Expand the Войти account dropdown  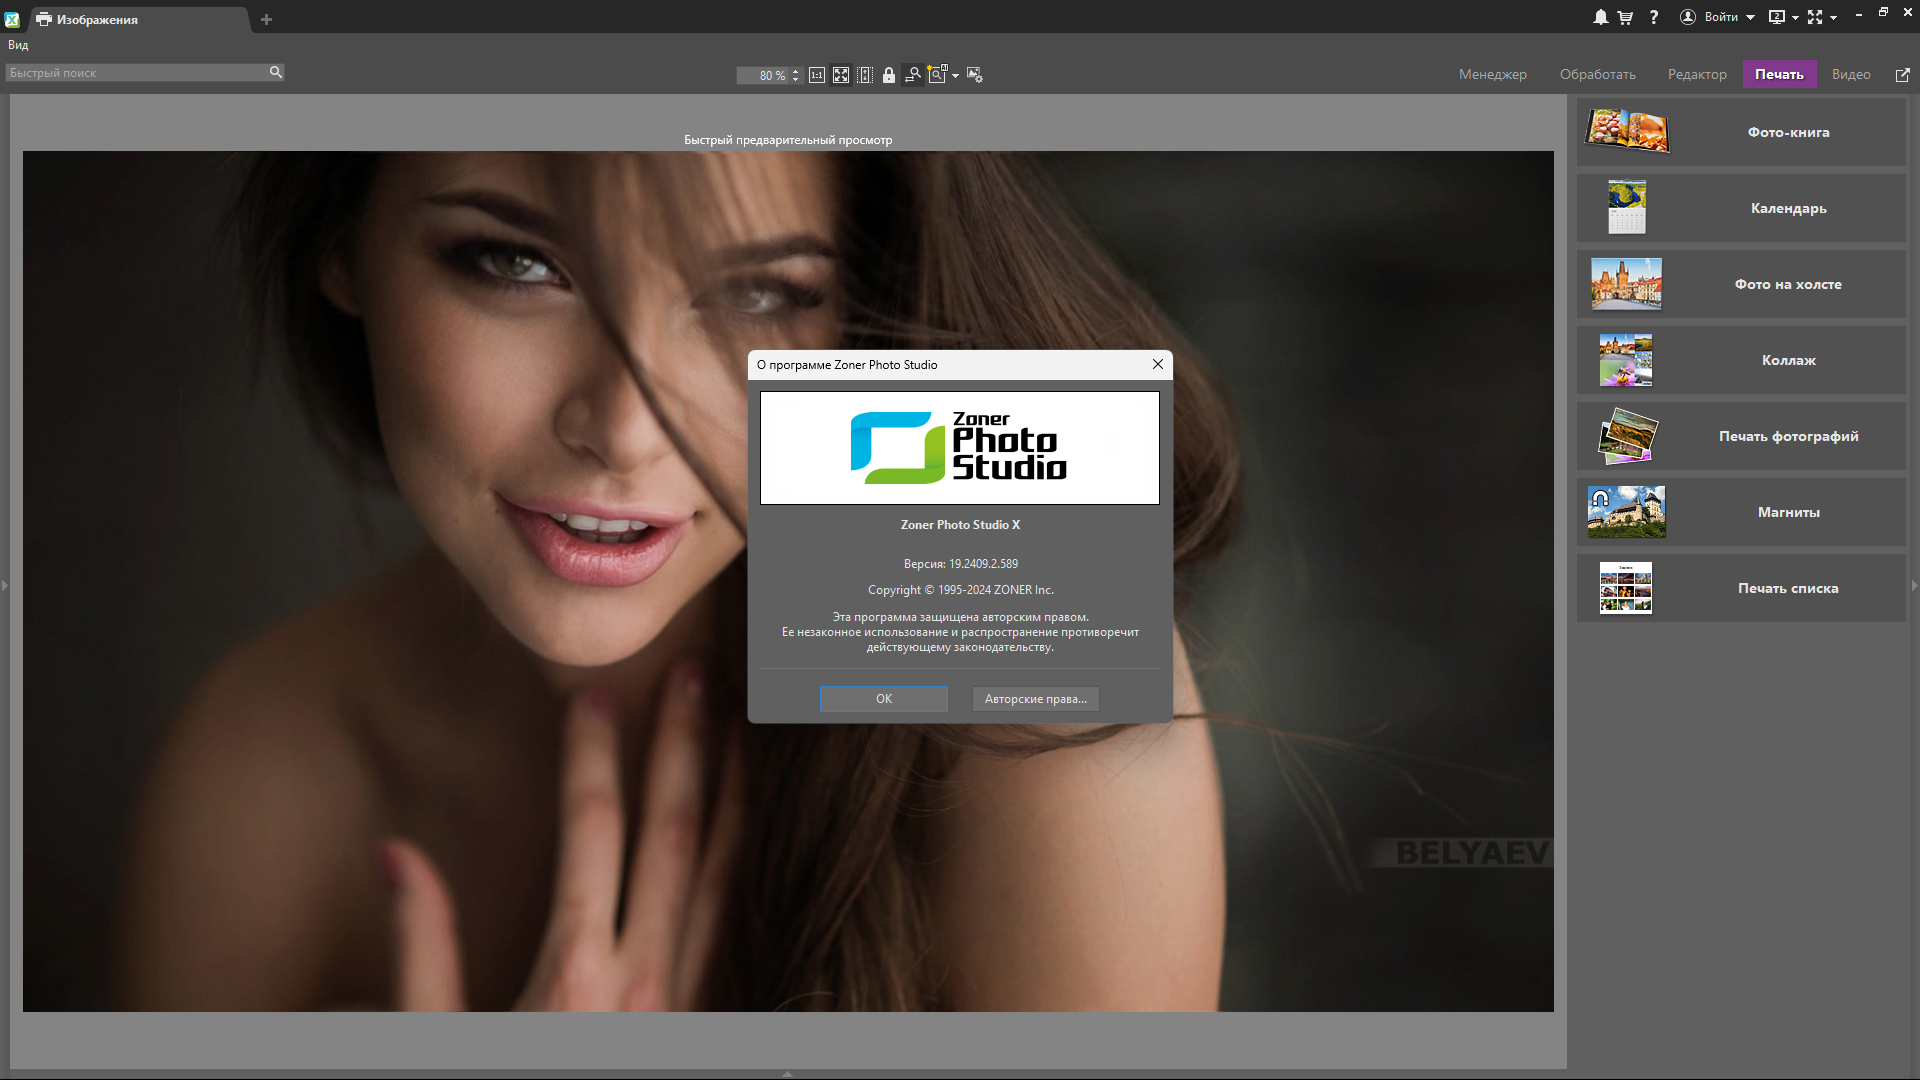1750,18
